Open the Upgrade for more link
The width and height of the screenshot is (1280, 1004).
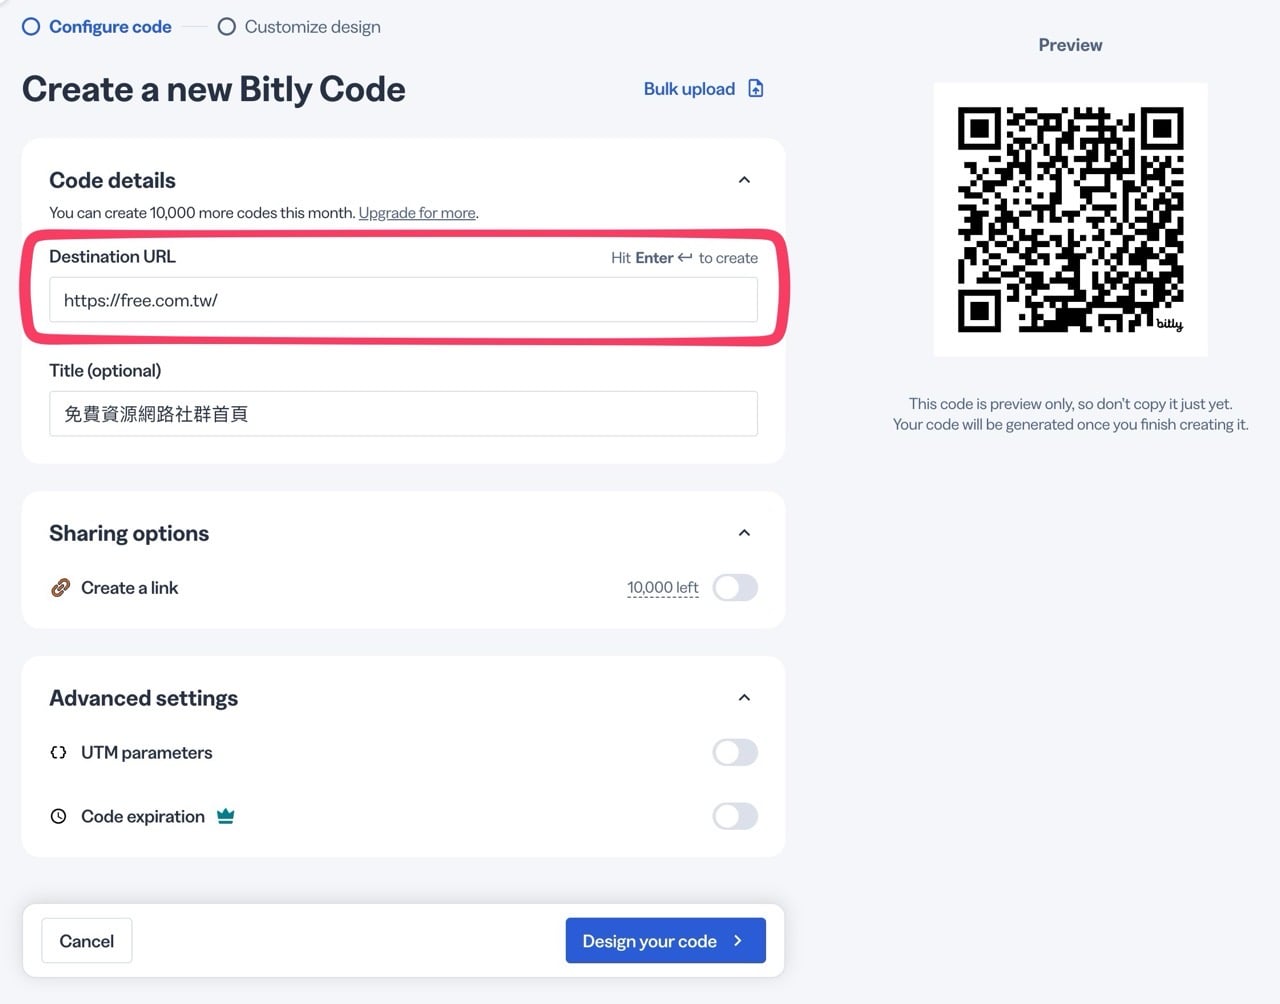coord(416,212)
